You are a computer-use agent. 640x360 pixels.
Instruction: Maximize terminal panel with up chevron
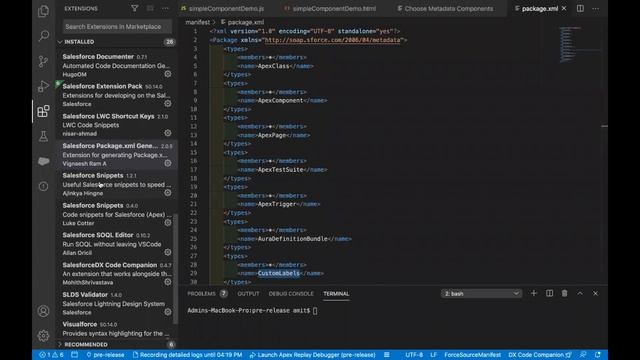580,293
